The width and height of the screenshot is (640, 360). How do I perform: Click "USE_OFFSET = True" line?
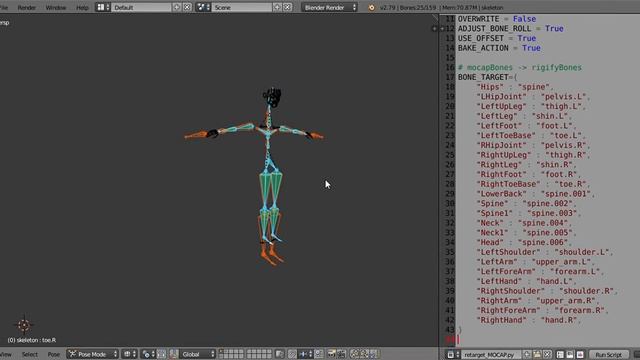click(497, 38)
